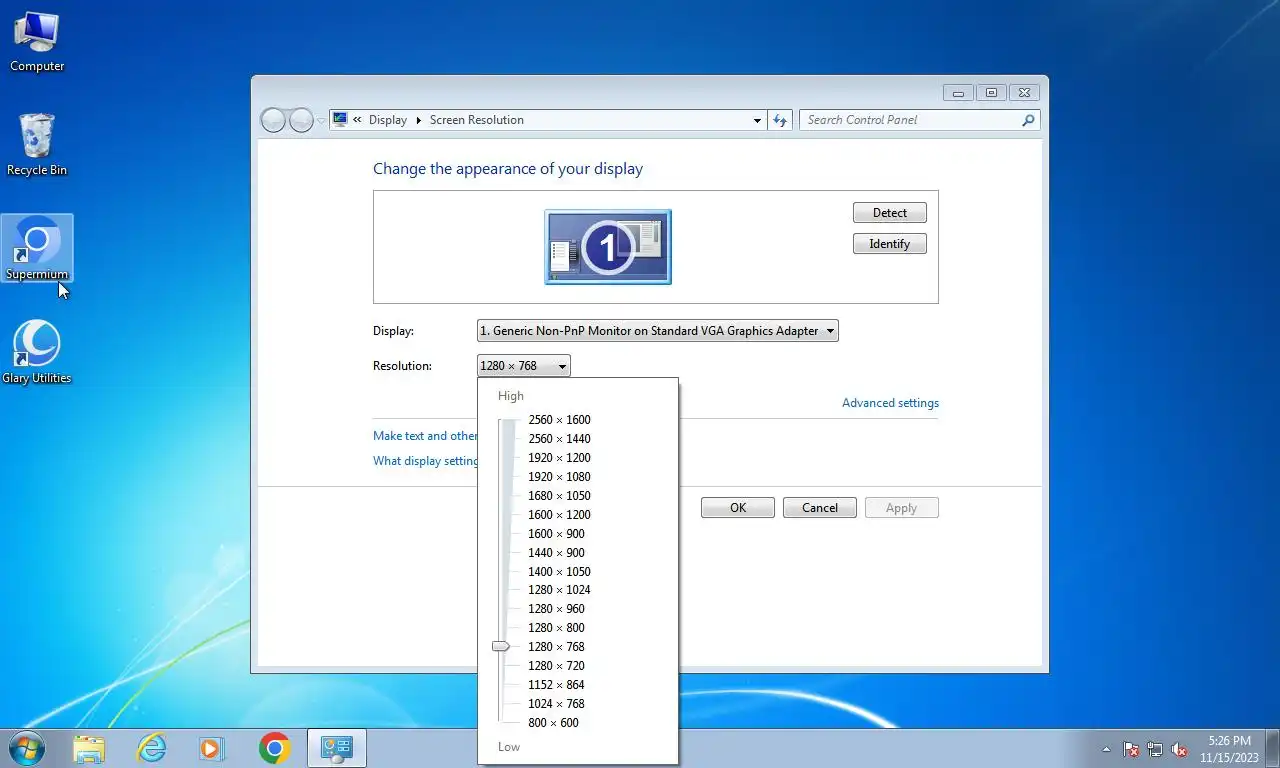The image size is (1280, 768).
Task: Choose 1600 × 900 resolution
Action: coord(556,534)
